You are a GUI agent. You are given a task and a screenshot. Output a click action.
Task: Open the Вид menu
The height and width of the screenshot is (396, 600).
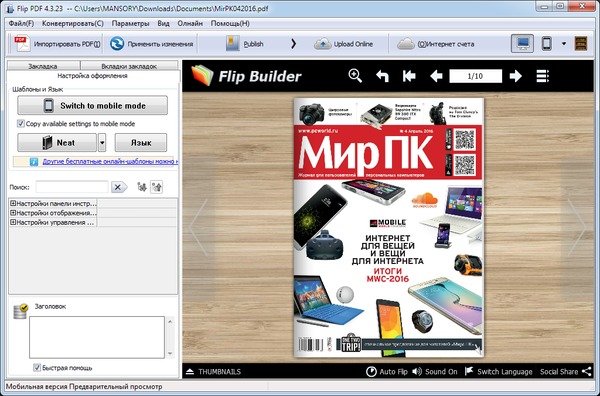click(163, 23)
